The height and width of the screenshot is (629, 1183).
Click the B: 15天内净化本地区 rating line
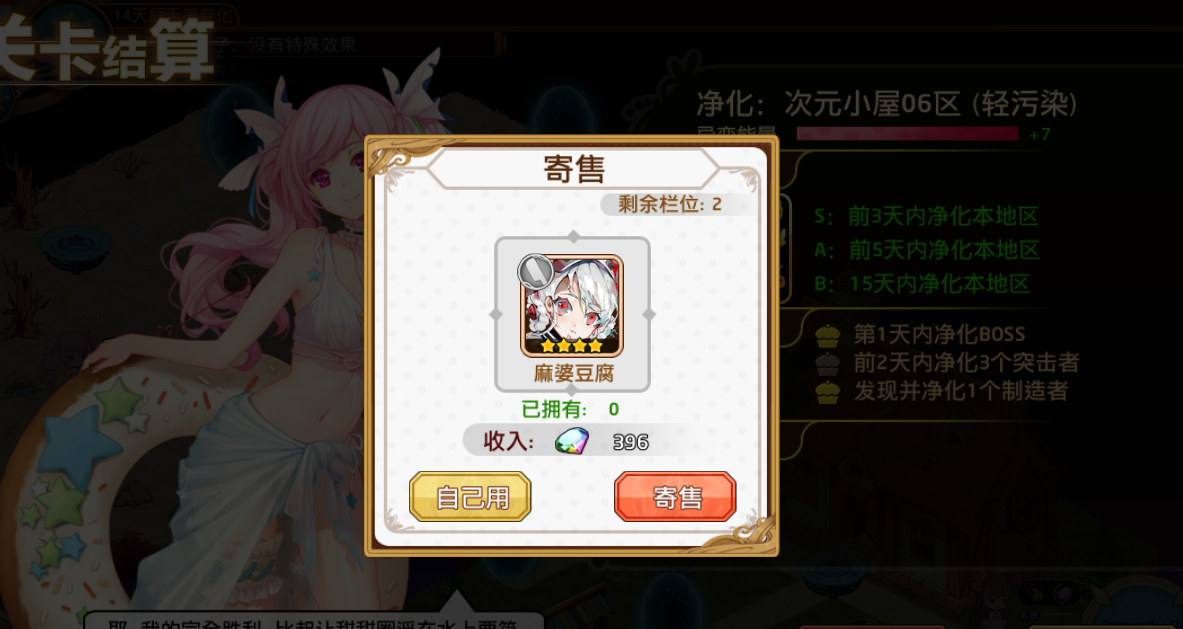pyautogui.click(x=921, y=284)
